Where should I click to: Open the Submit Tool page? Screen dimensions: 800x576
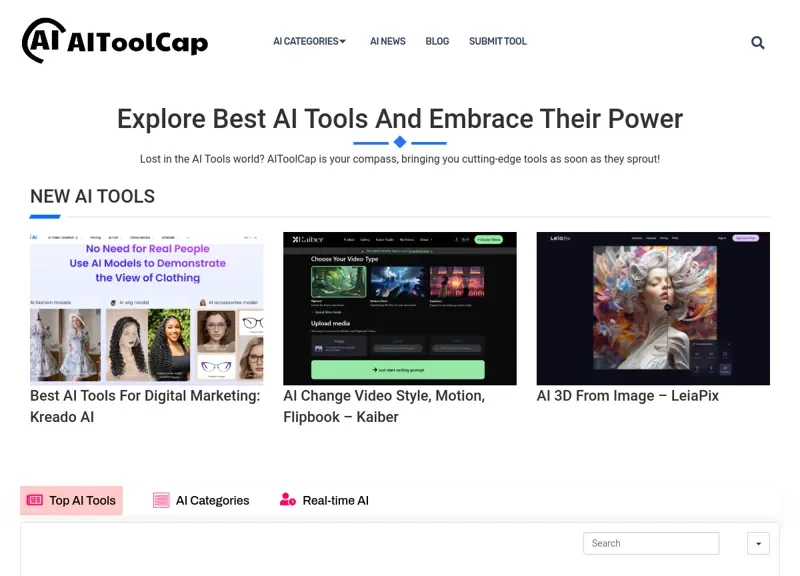498,41
